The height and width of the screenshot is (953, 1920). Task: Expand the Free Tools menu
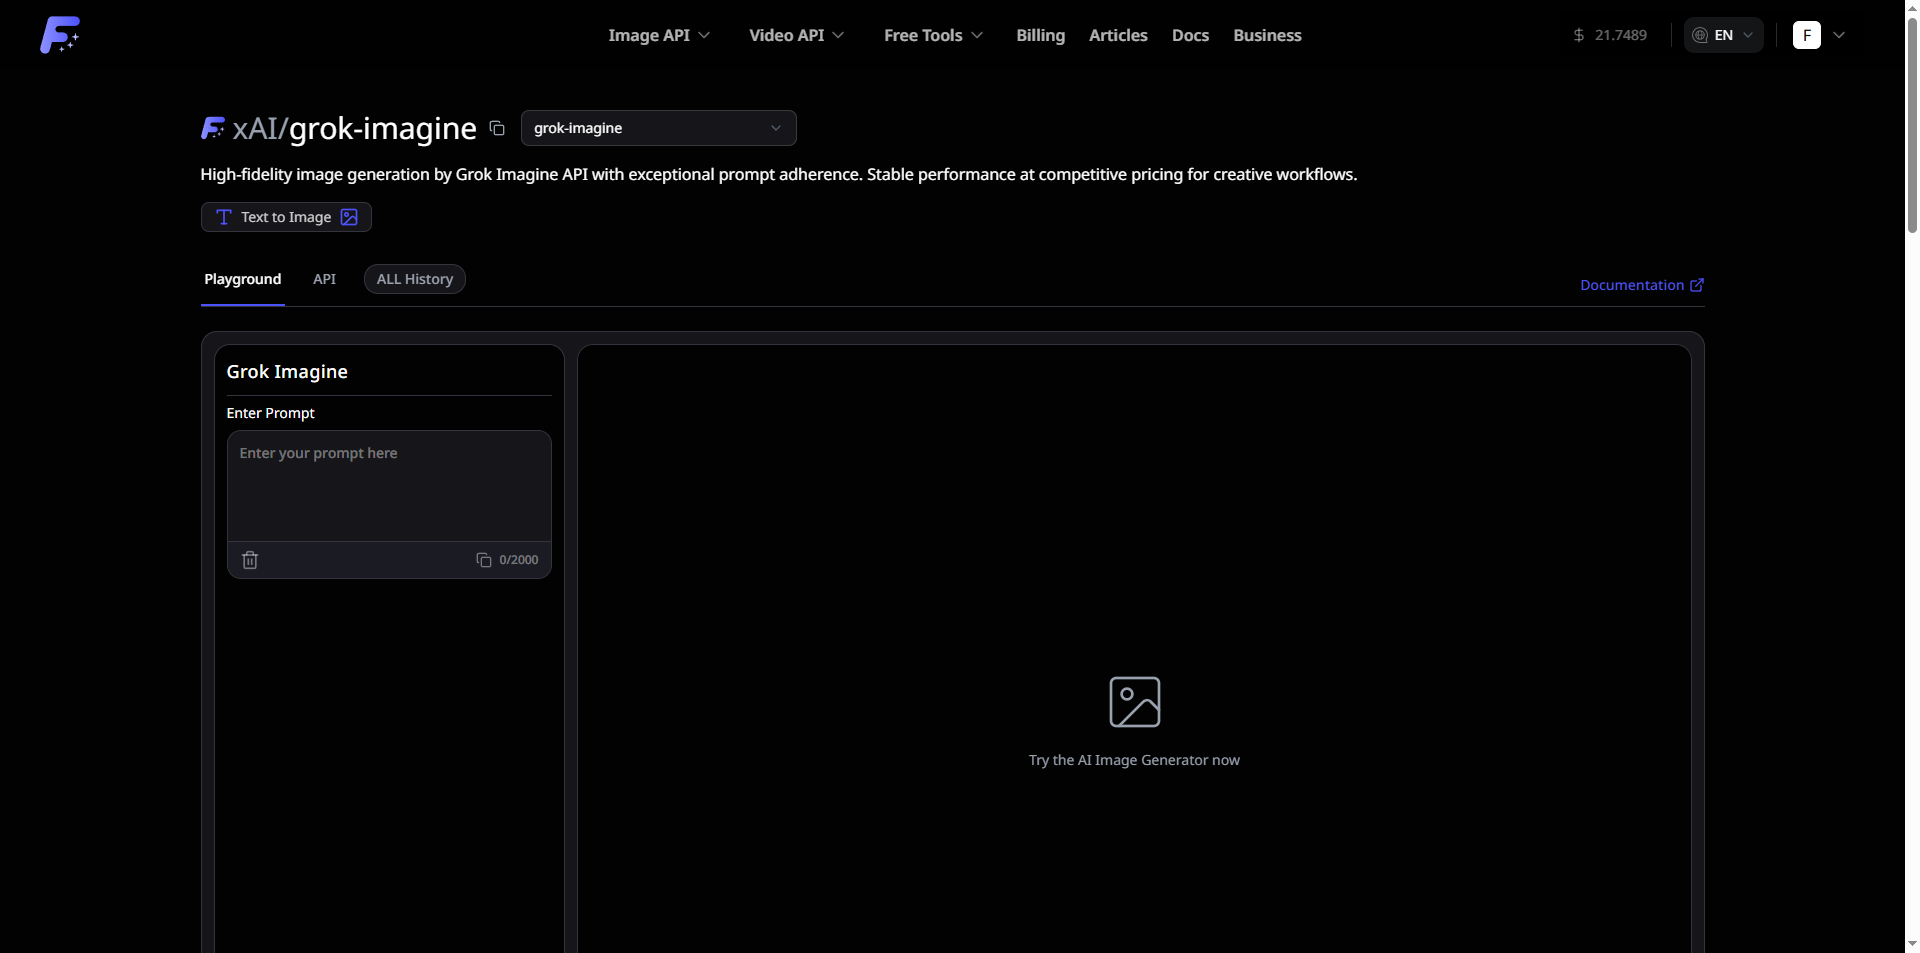pos(934,35)
